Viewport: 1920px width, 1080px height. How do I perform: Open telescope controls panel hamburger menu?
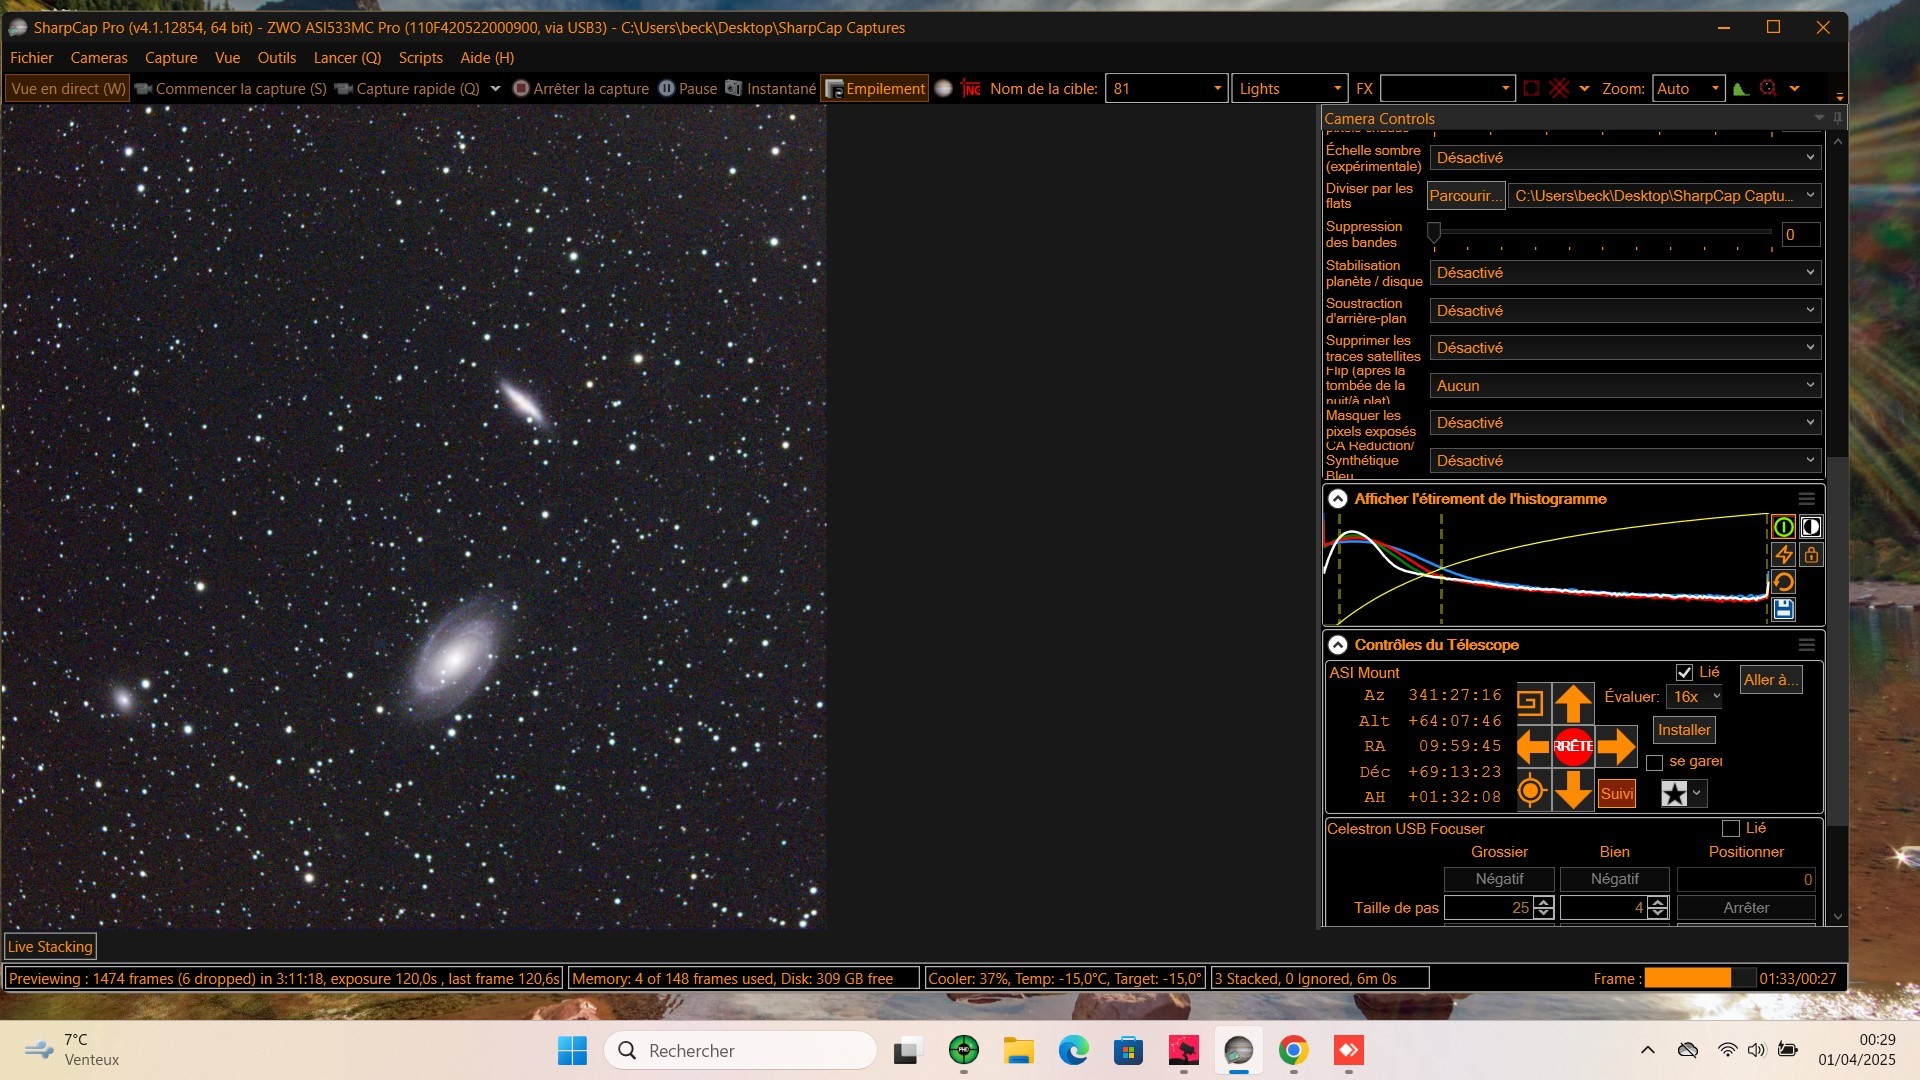(x=1806, y=645)
